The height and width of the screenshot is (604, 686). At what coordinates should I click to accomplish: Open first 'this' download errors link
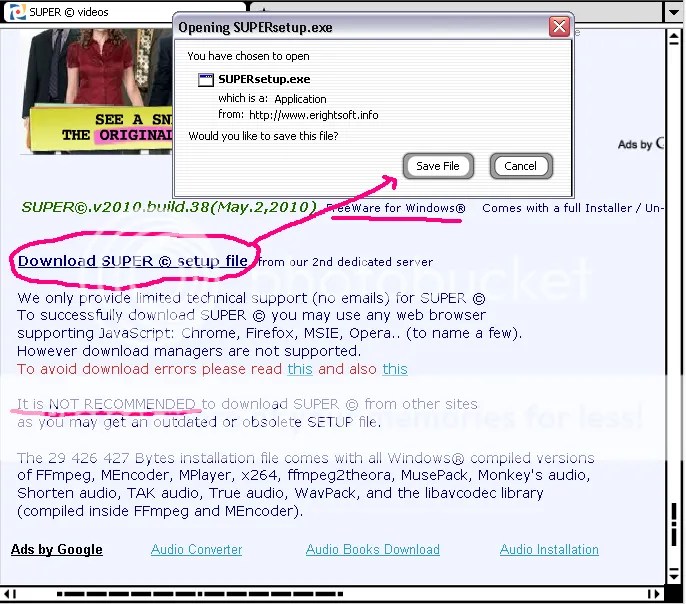click(300, 369)
